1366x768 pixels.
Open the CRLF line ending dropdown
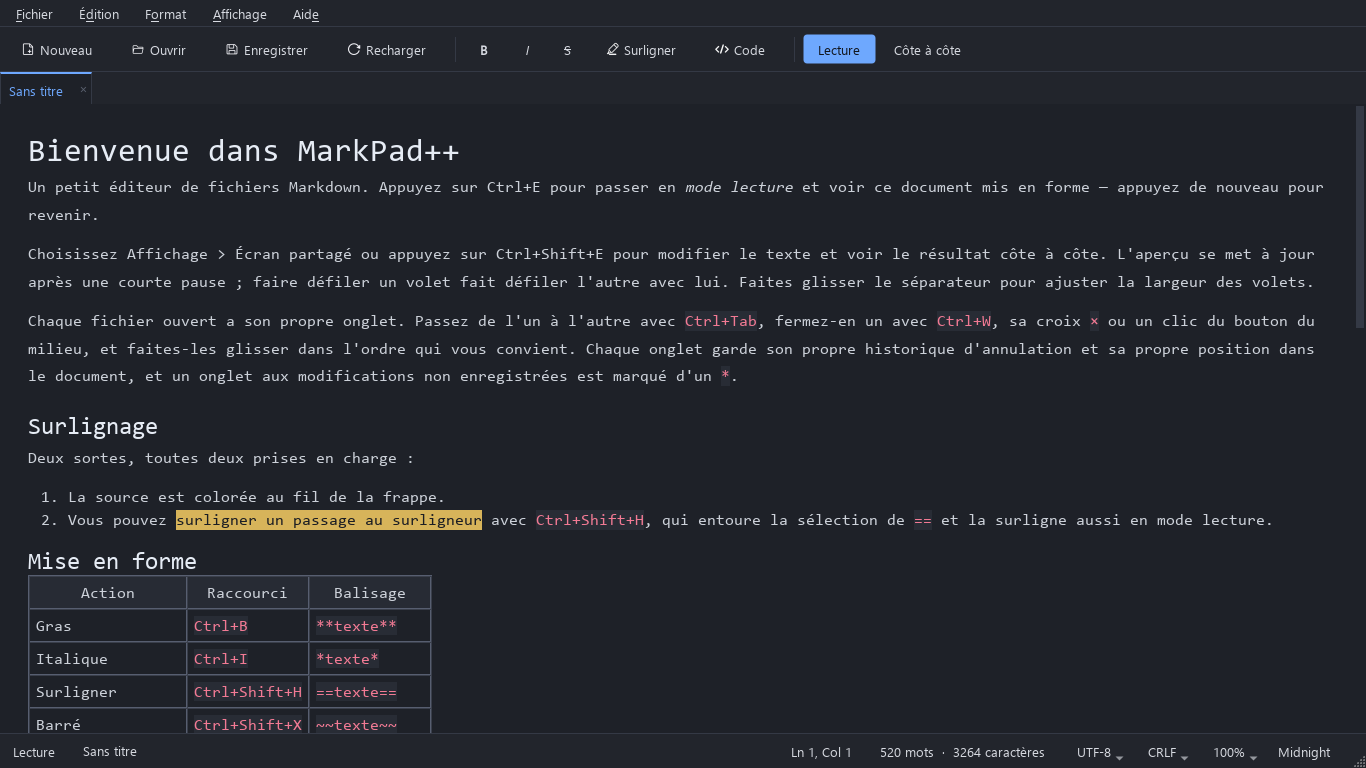coord(1167,752)
